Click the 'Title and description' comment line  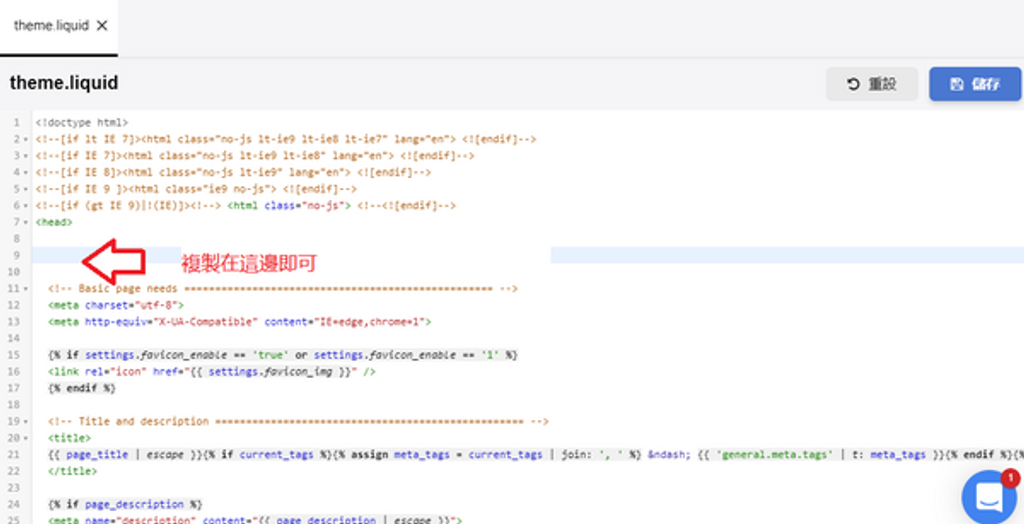coord(298,421)
